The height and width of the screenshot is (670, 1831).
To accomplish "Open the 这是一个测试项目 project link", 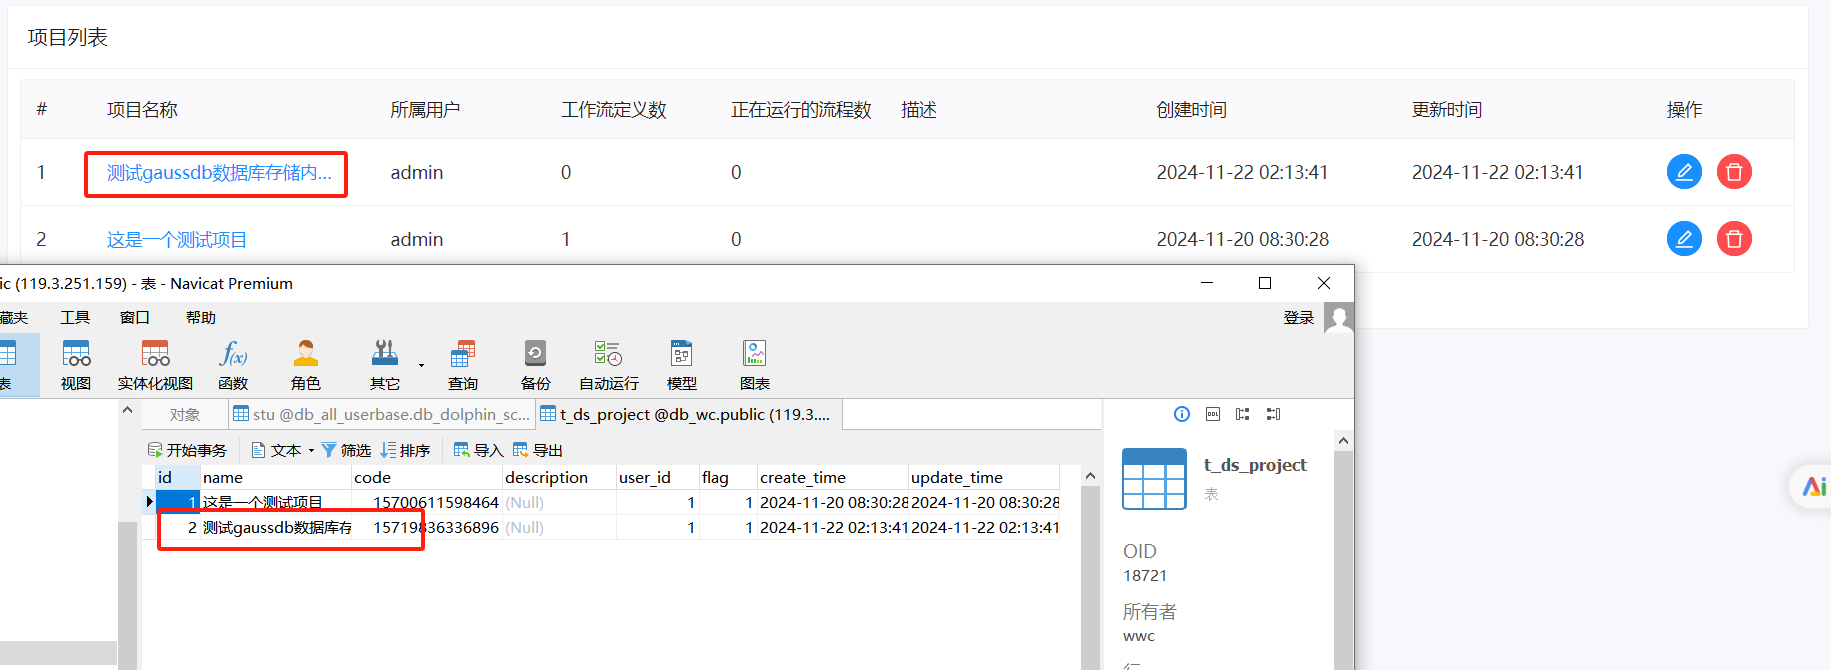I will 177,240.
